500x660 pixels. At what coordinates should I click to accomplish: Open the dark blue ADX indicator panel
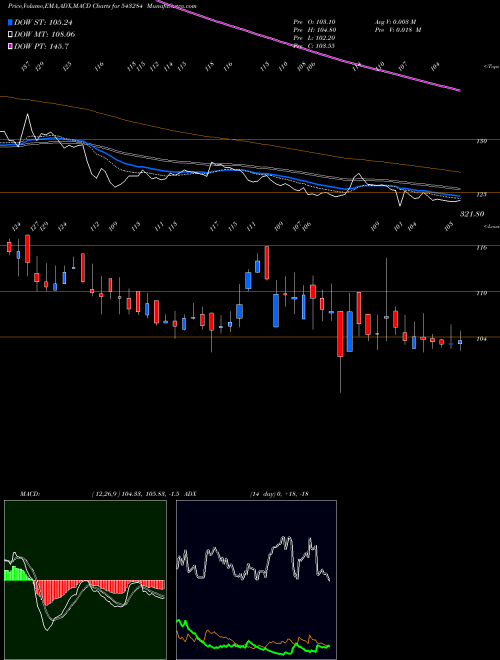256,580
